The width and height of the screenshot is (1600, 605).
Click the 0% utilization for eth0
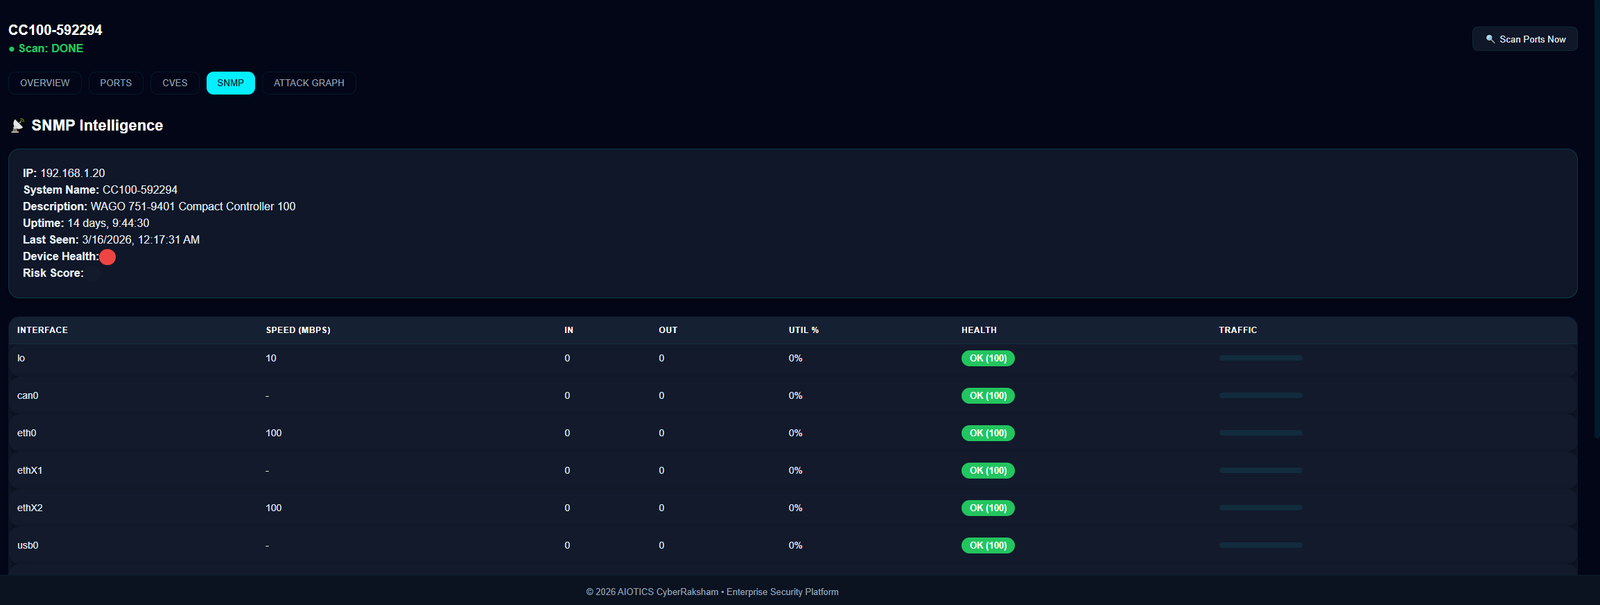(796, 433)
